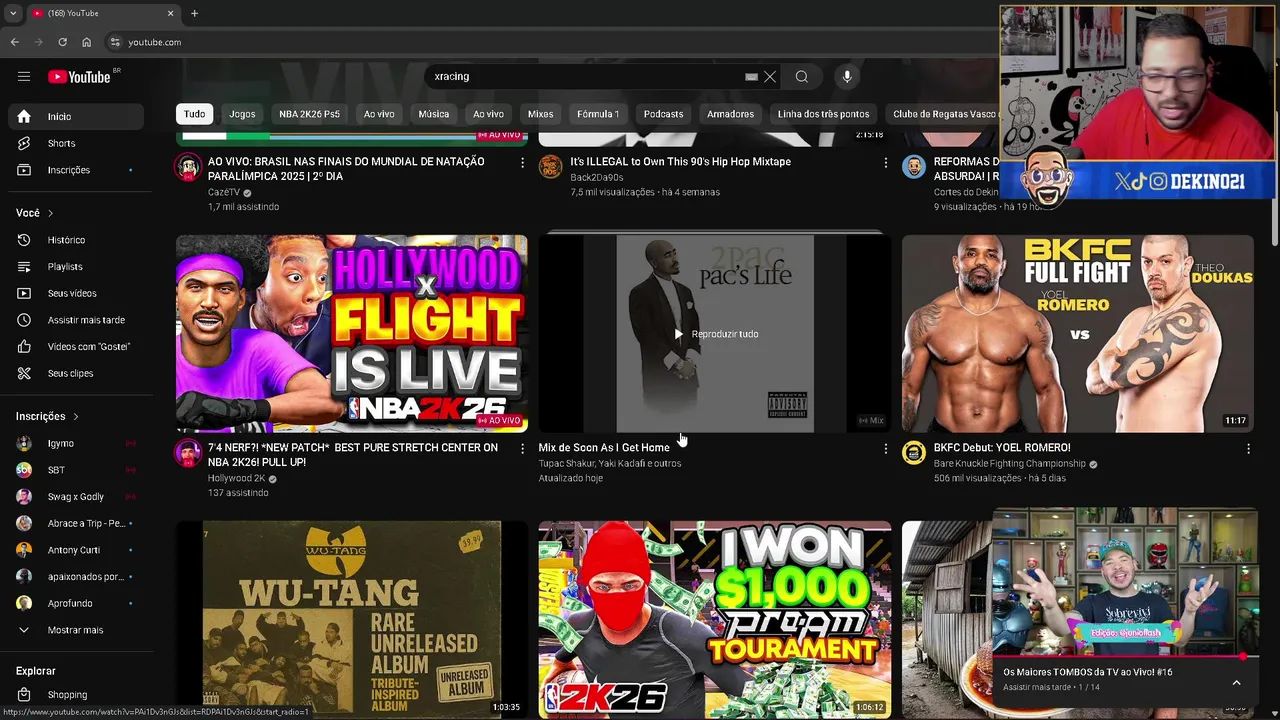Select the Tudo filter chip
The height and width of the screenshot is (720, 1280).
194,114
